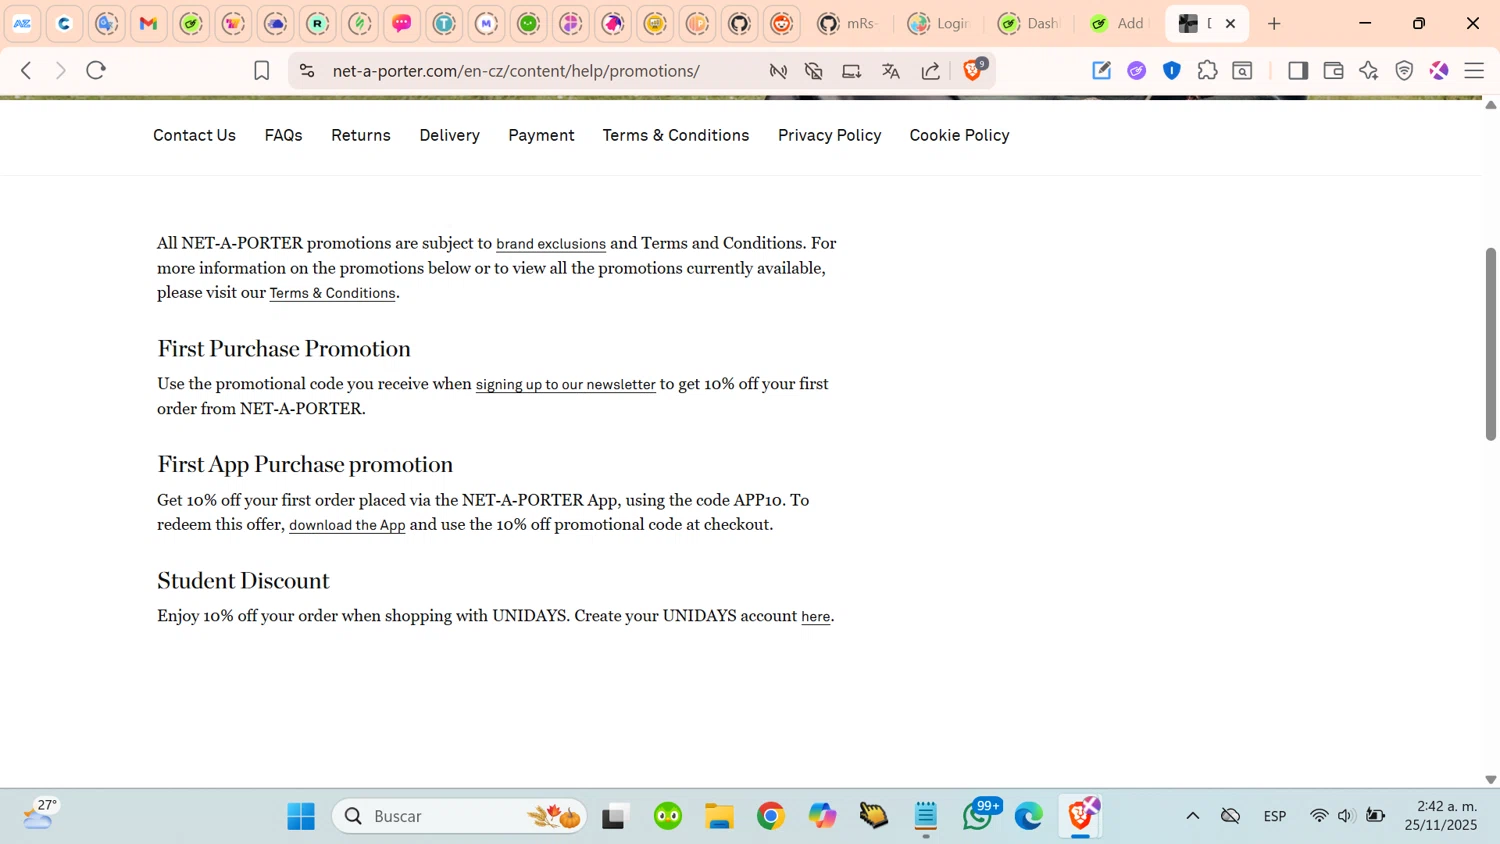
Task: Close the active NET-A-PORTER tab
Action: [x=1231, y=23]
